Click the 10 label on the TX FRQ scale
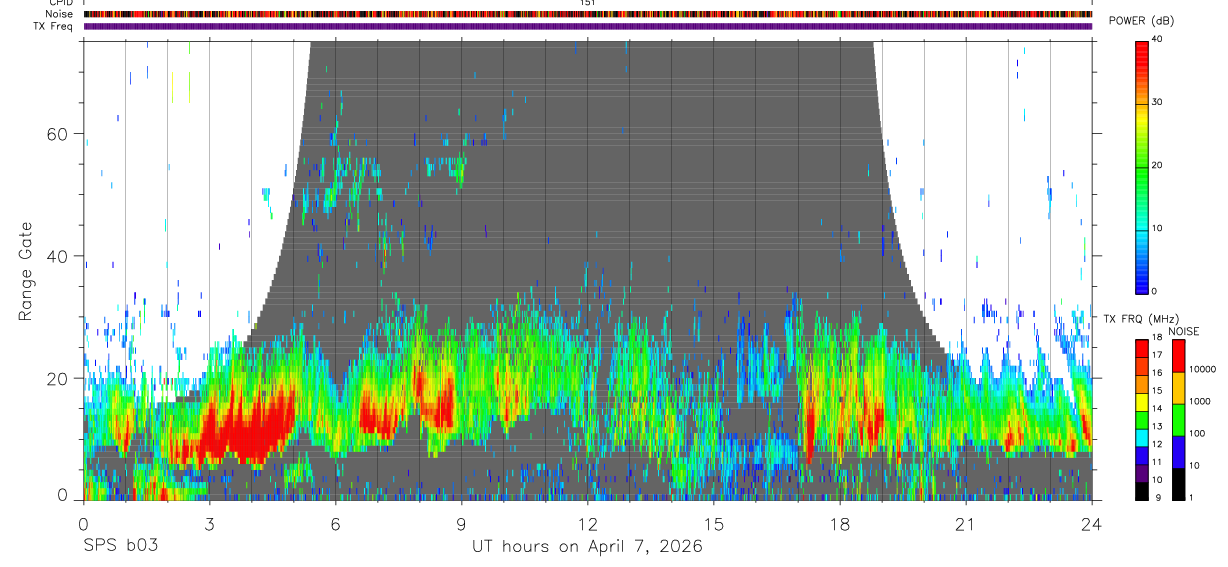This screenshot has height=567, width=1228. pyautogui.click(x=1157, y=480)
